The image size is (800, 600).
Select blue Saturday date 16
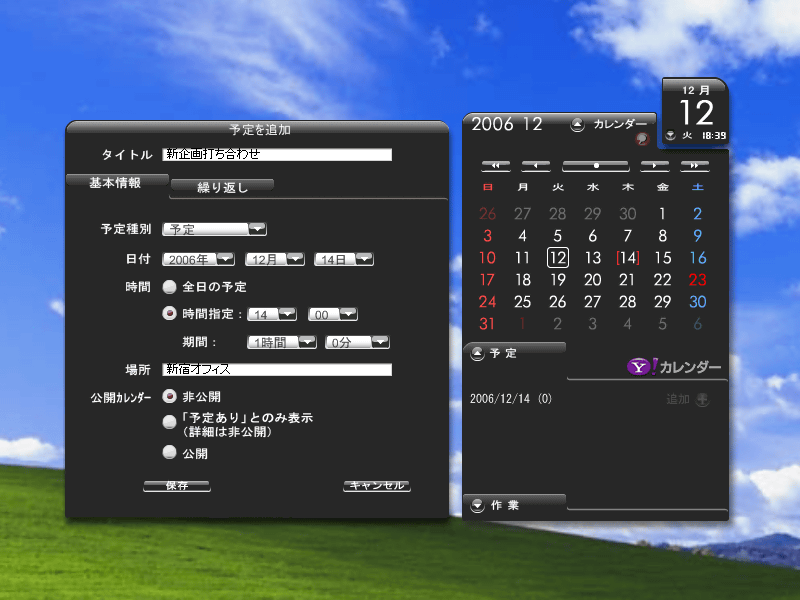click(x=697, y=258)
